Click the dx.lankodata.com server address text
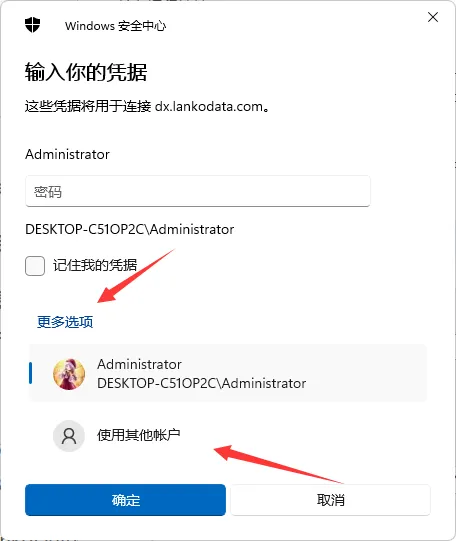Image resolution: width=456 pixels, height=541 pixels. click(209, 106)
